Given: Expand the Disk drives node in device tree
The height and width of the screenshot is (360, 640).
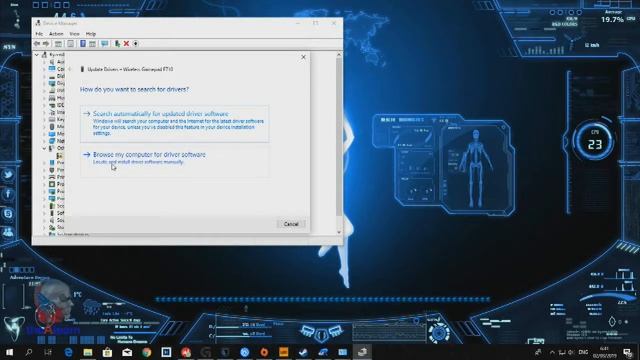Looking at the screenshot, I should pos(44,76).
